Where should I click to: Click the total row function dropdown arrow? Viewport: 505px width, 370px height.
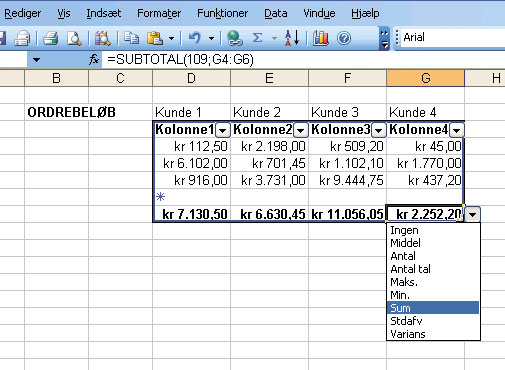[x=473, y=214]
